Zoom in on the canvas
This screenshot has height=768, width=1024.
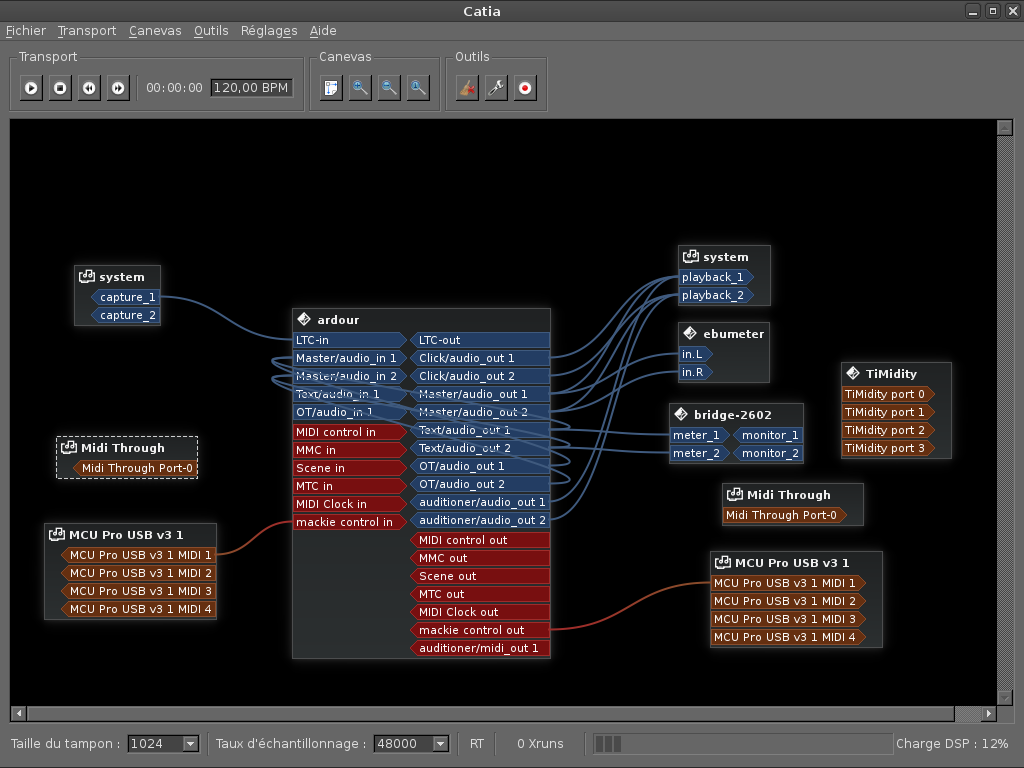(x=360, y=88)
